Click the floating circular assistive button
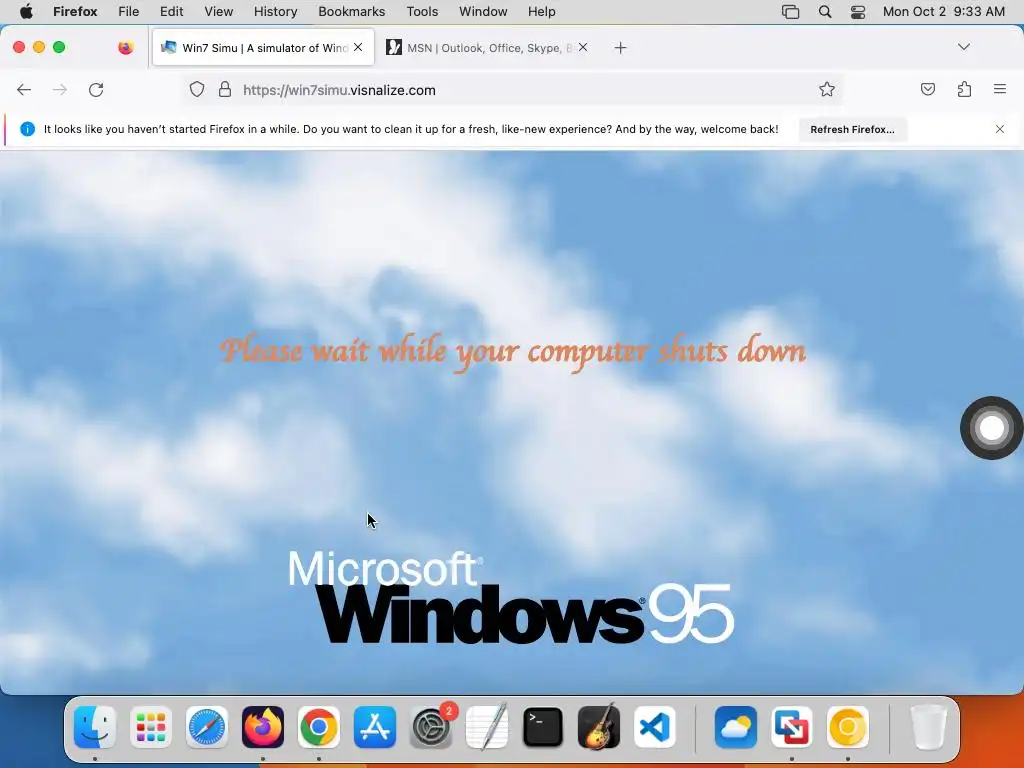This screenshot has height=768, width=1024. 991,428
